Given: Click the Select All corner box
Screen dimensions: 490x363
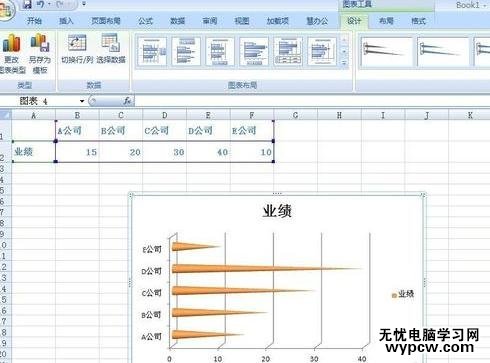Looking at the screenshot, I should [6, 115].
